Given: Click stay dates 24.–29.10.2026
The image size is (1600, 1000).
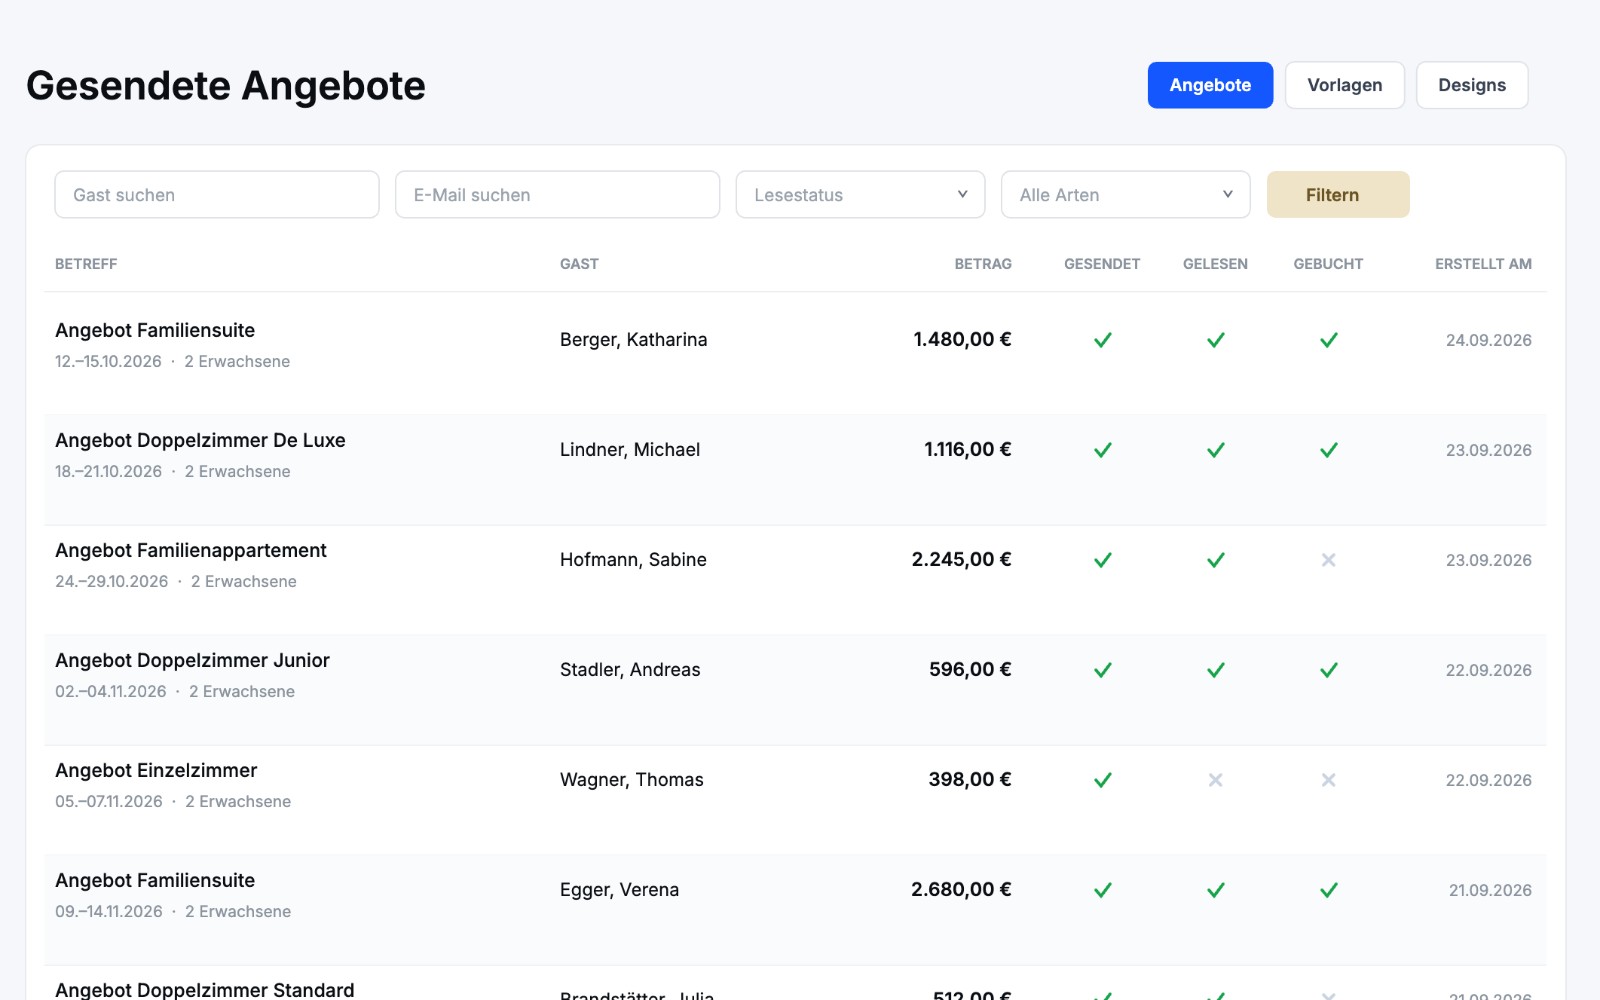Looking at the screenshot, I should pos(111,581).
